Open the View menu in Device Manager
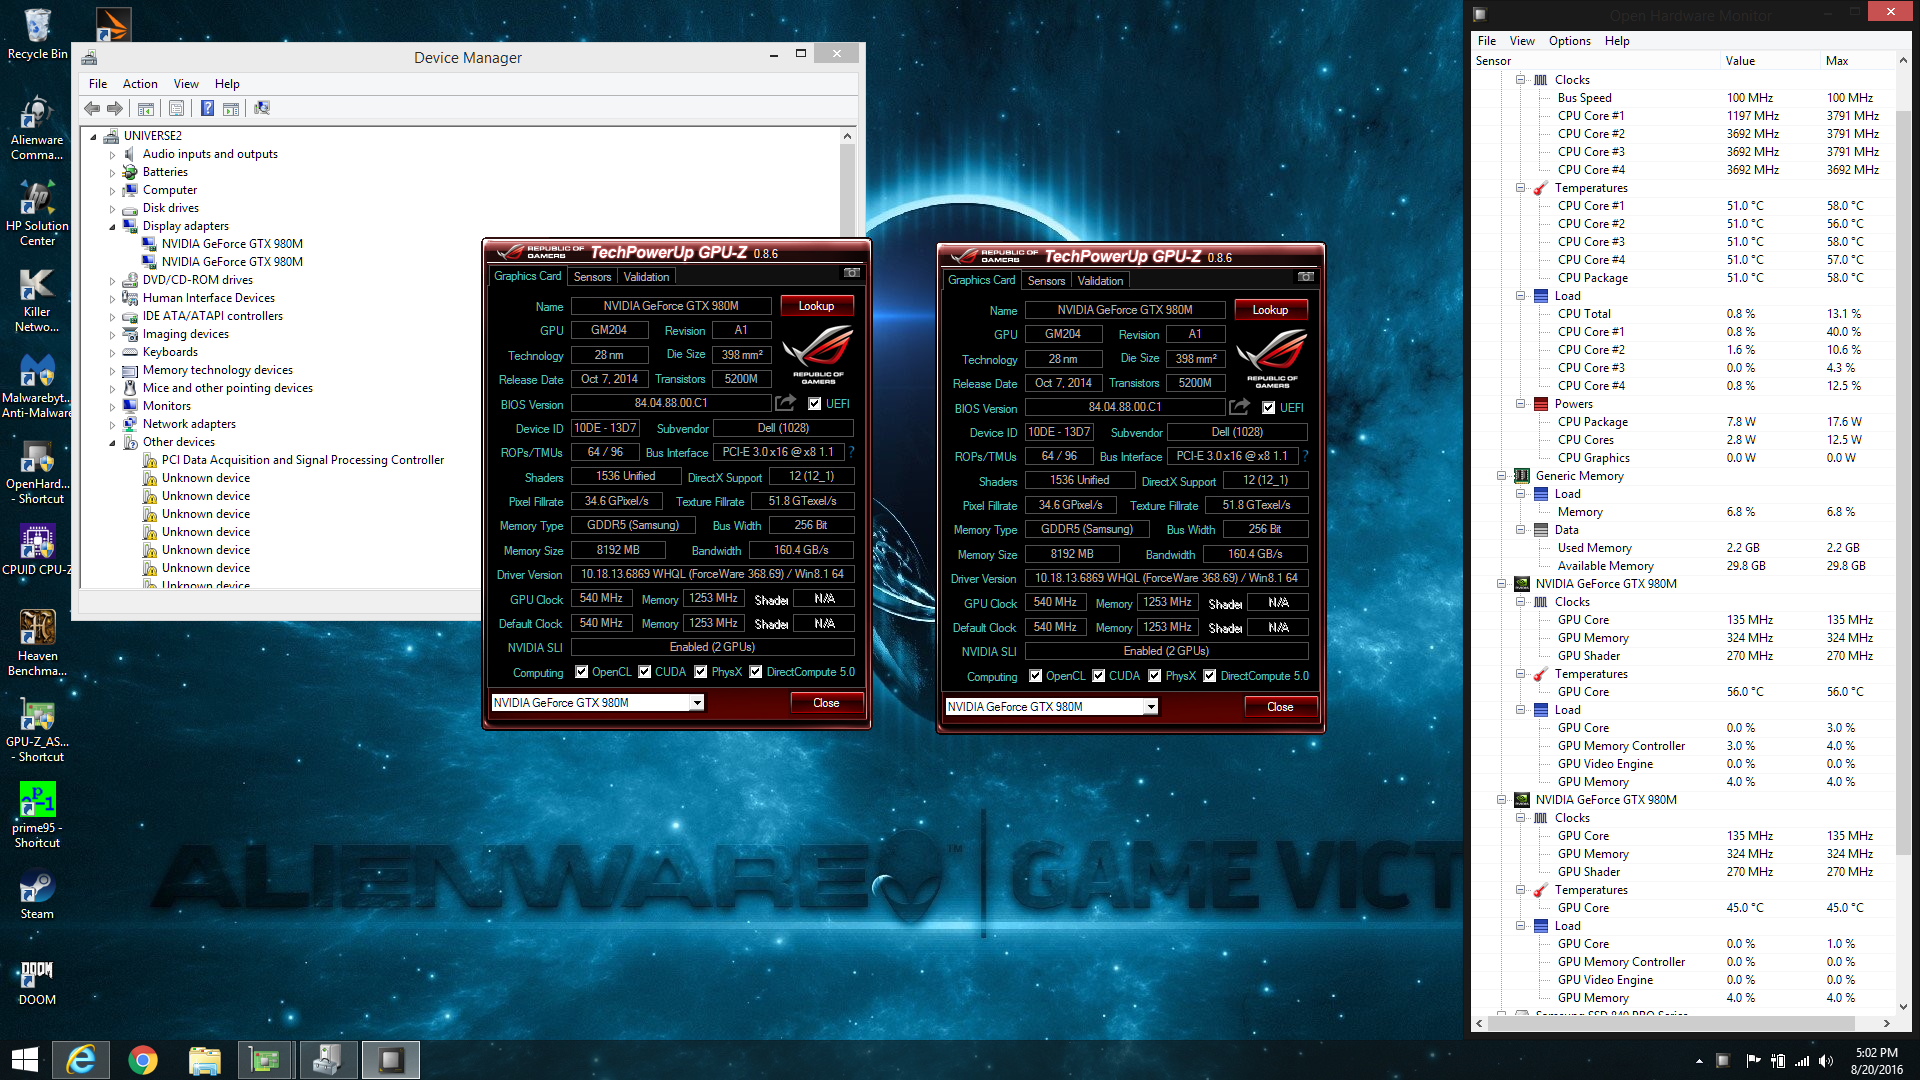 coord(186,84)
